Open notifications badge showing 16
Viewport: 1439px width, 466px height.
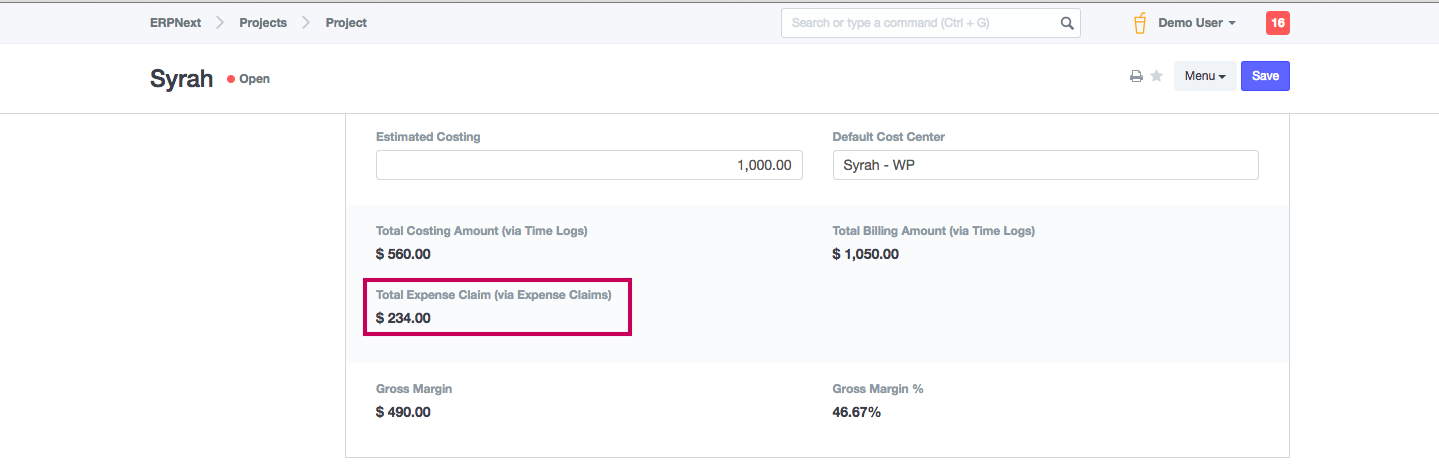pos(1277,23)
